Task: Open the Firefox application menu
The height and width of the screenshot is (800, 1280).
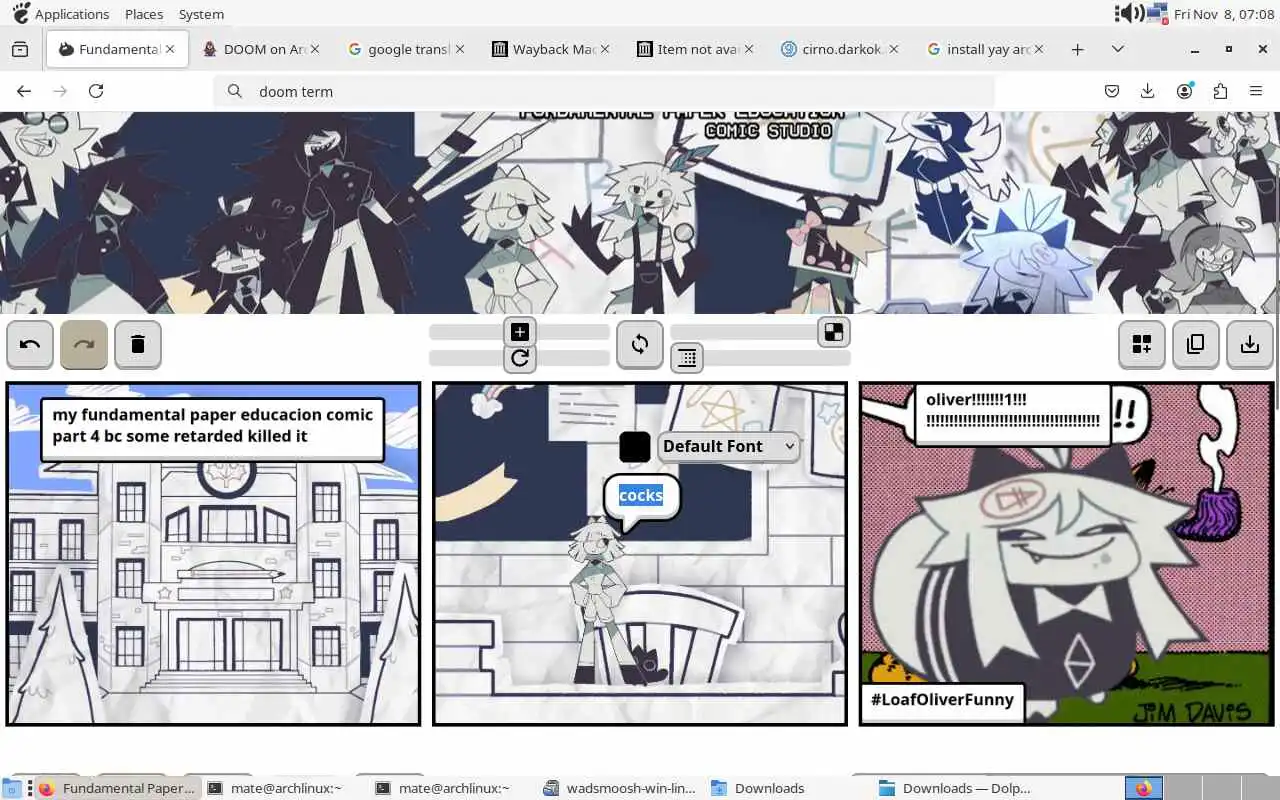Action: pyautogui.click(x=1256, y=91)
